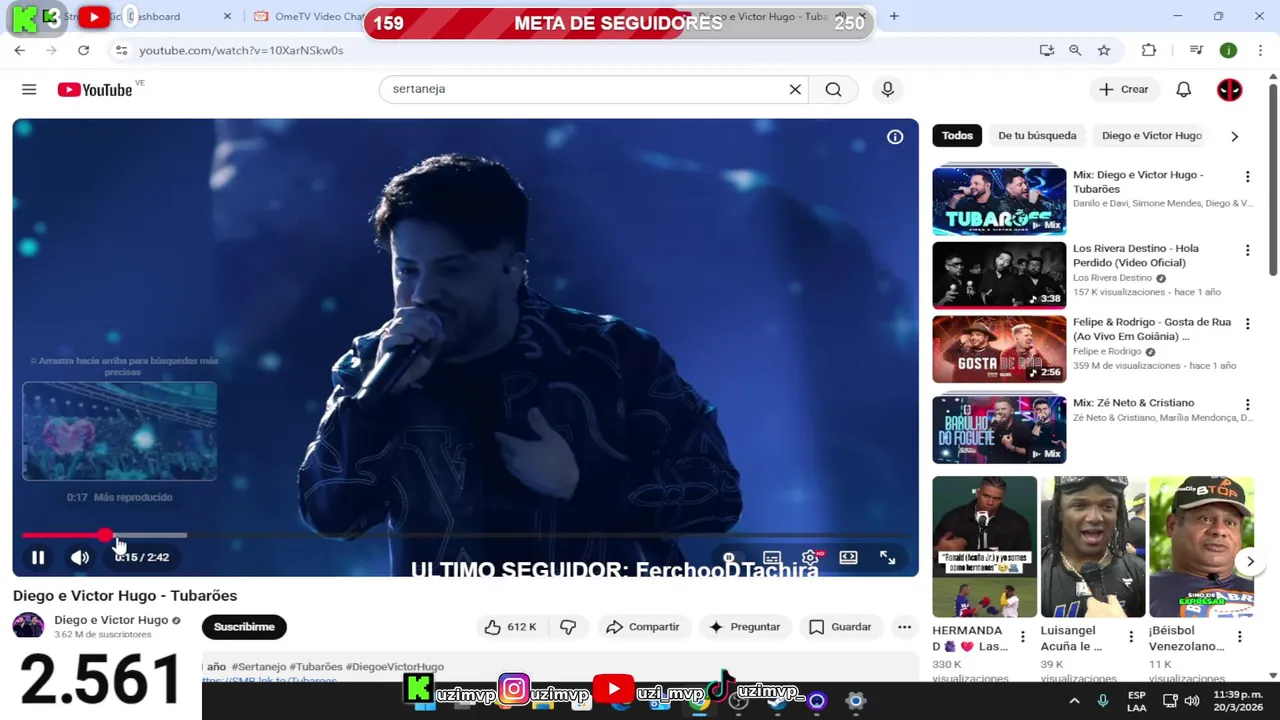Open more actions three dots under the video
Screen dimensions: 1280x720
pos(904,627)
